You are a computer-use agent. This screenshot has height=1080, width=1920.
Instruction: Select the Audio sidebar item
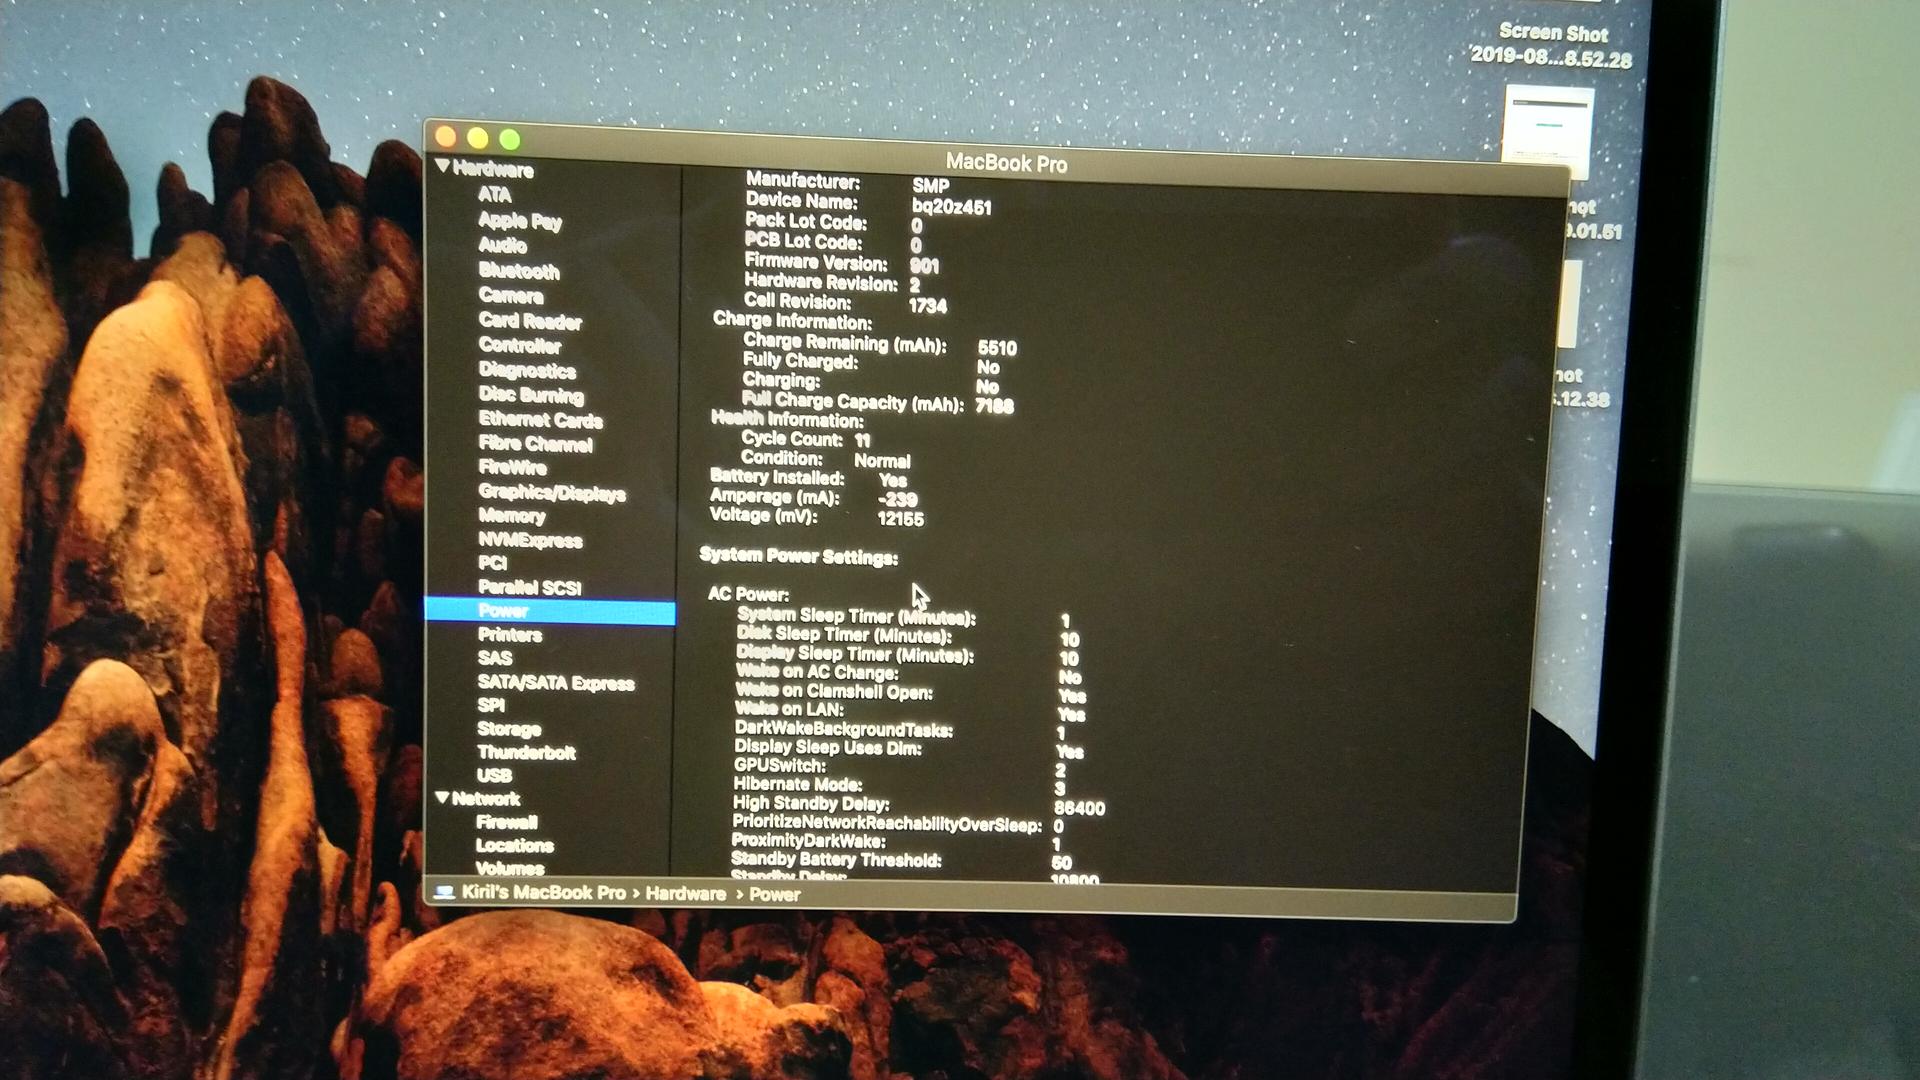coord(502,245)
